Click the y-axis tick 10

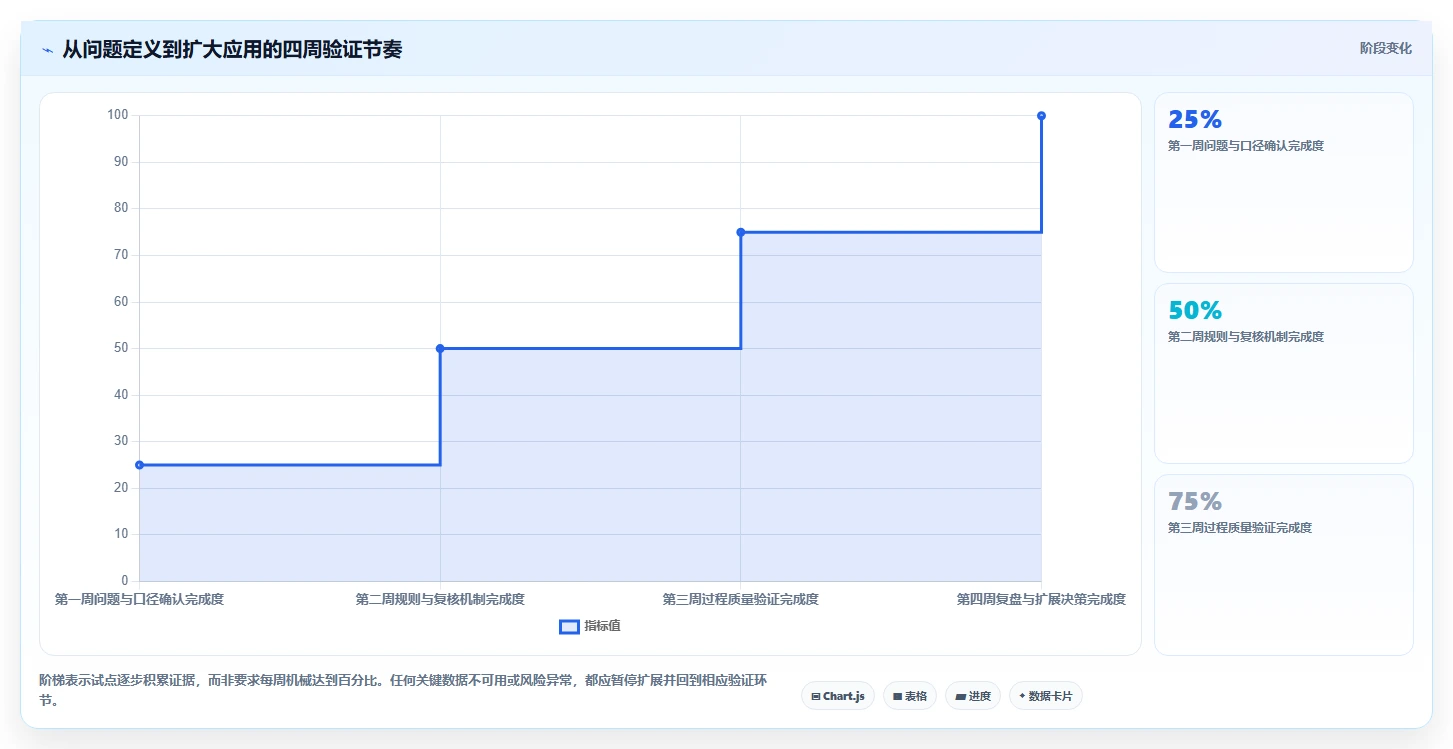click(x=121, y=534)
